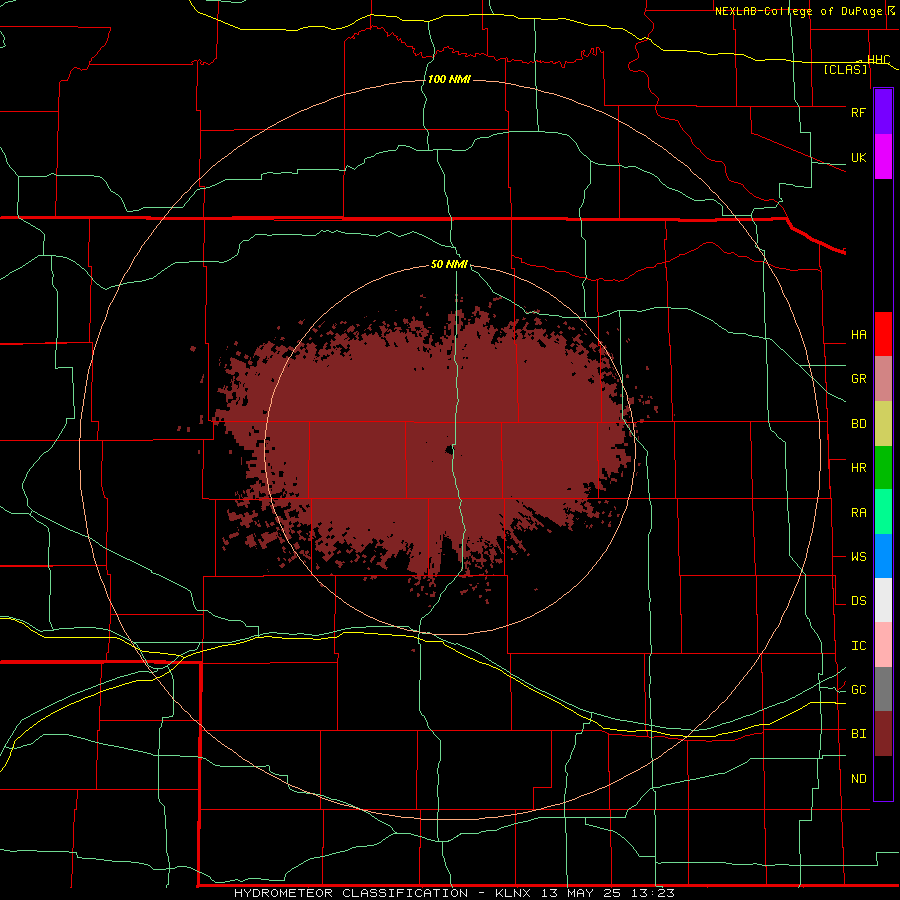Screen dimensions: 900x900
Task: Click the 'DS' legend label
Action: pos(858,601)
